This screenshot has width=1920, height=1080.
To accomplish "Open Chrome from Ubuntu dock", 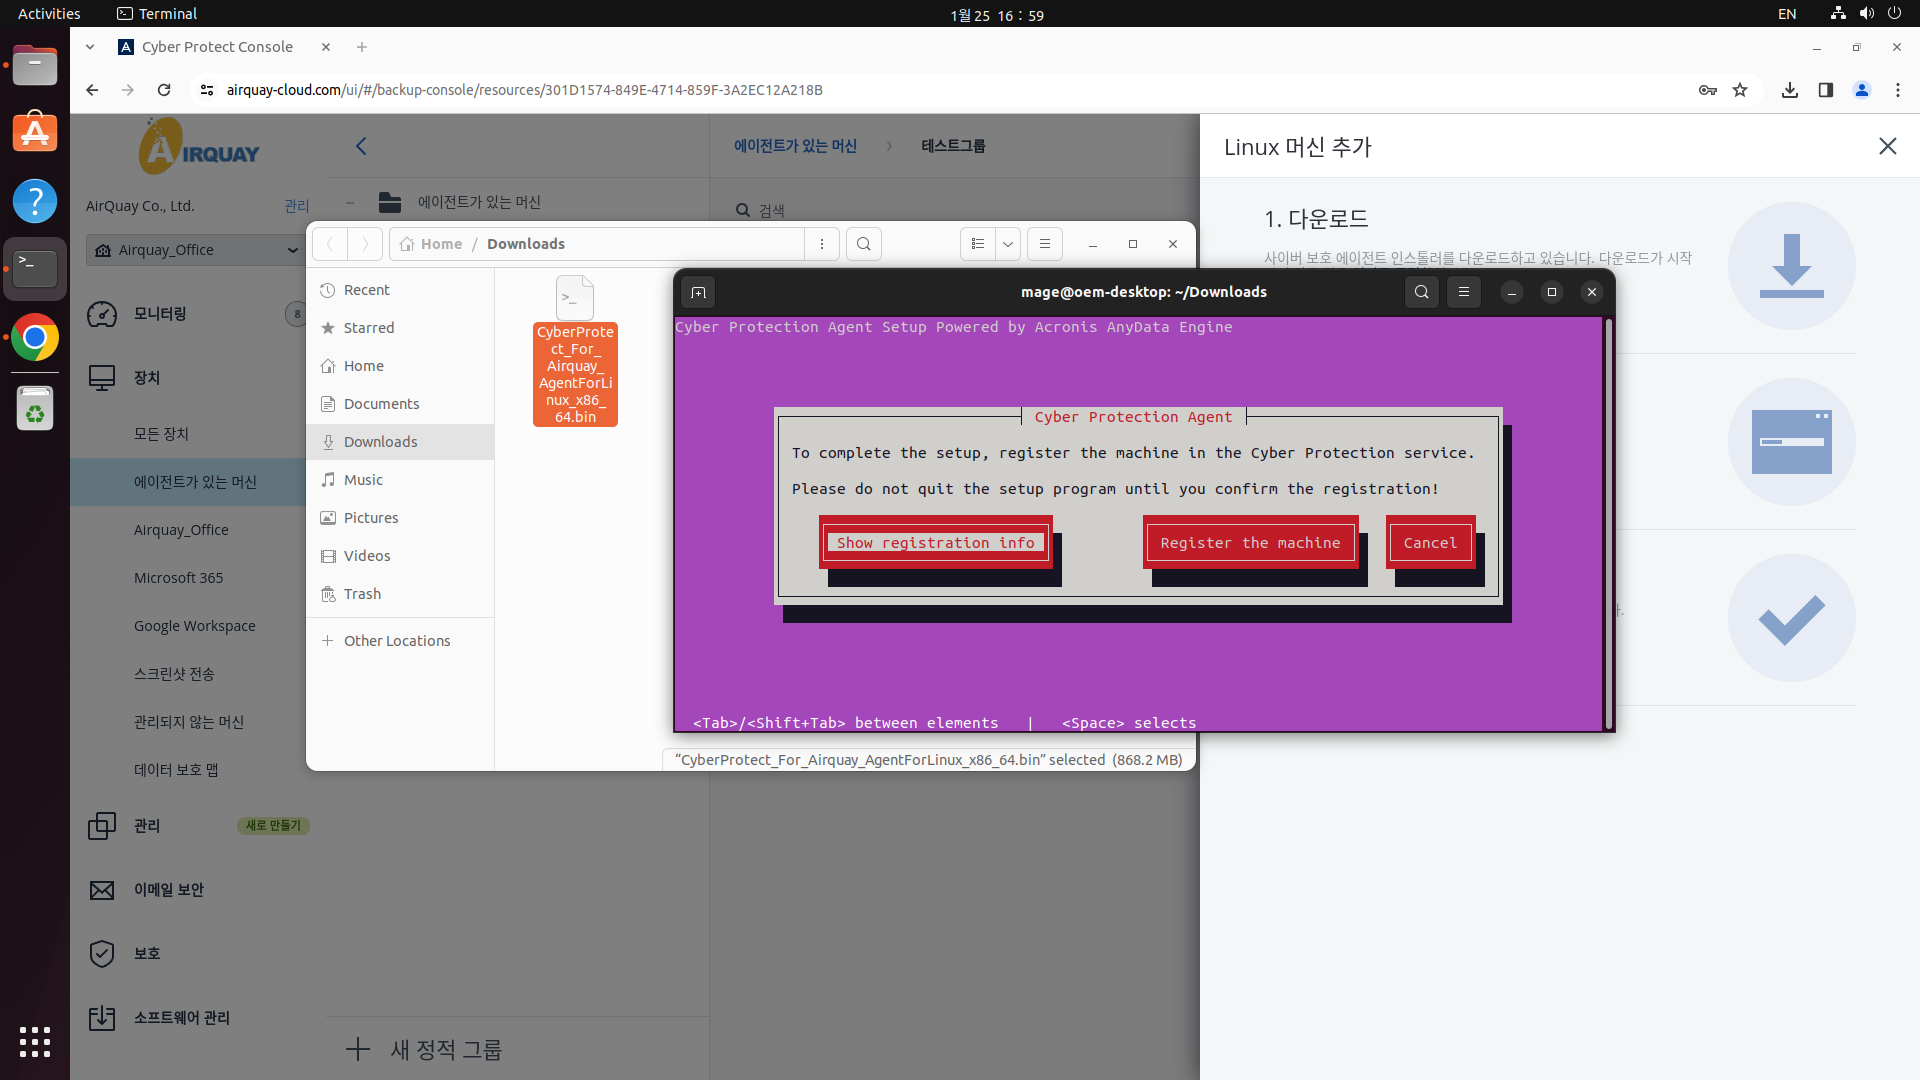I will click(x=35, y=338).
